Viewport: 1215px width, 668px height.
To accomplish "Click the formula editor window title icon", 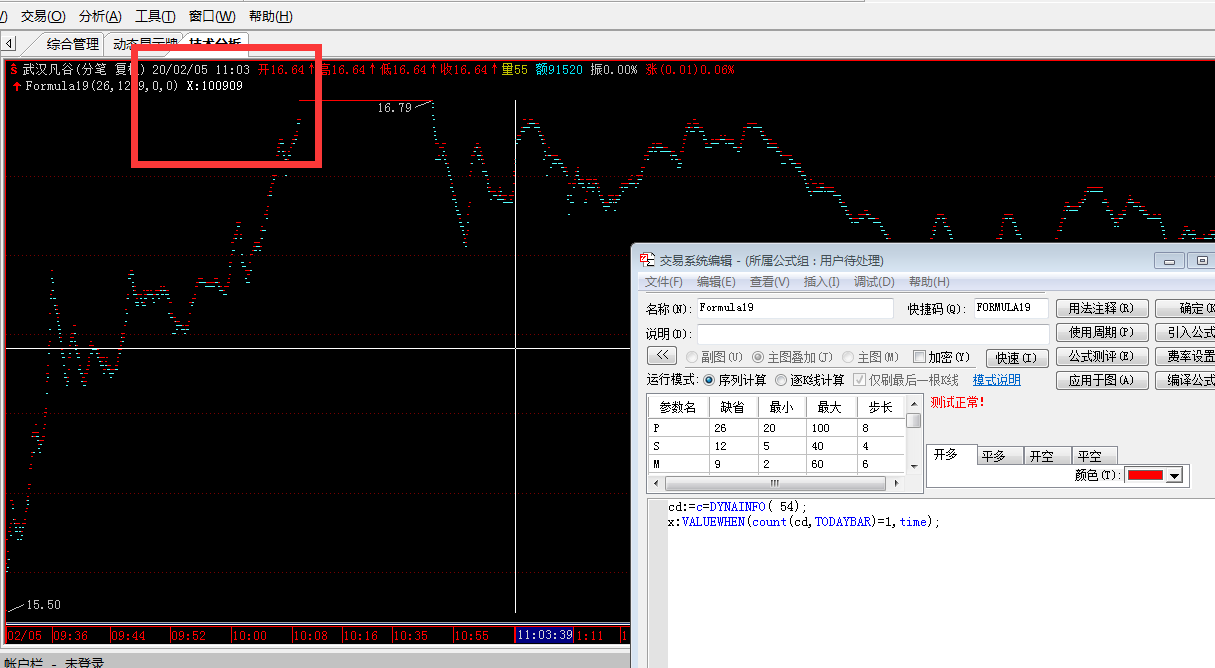I will [648, 261].
